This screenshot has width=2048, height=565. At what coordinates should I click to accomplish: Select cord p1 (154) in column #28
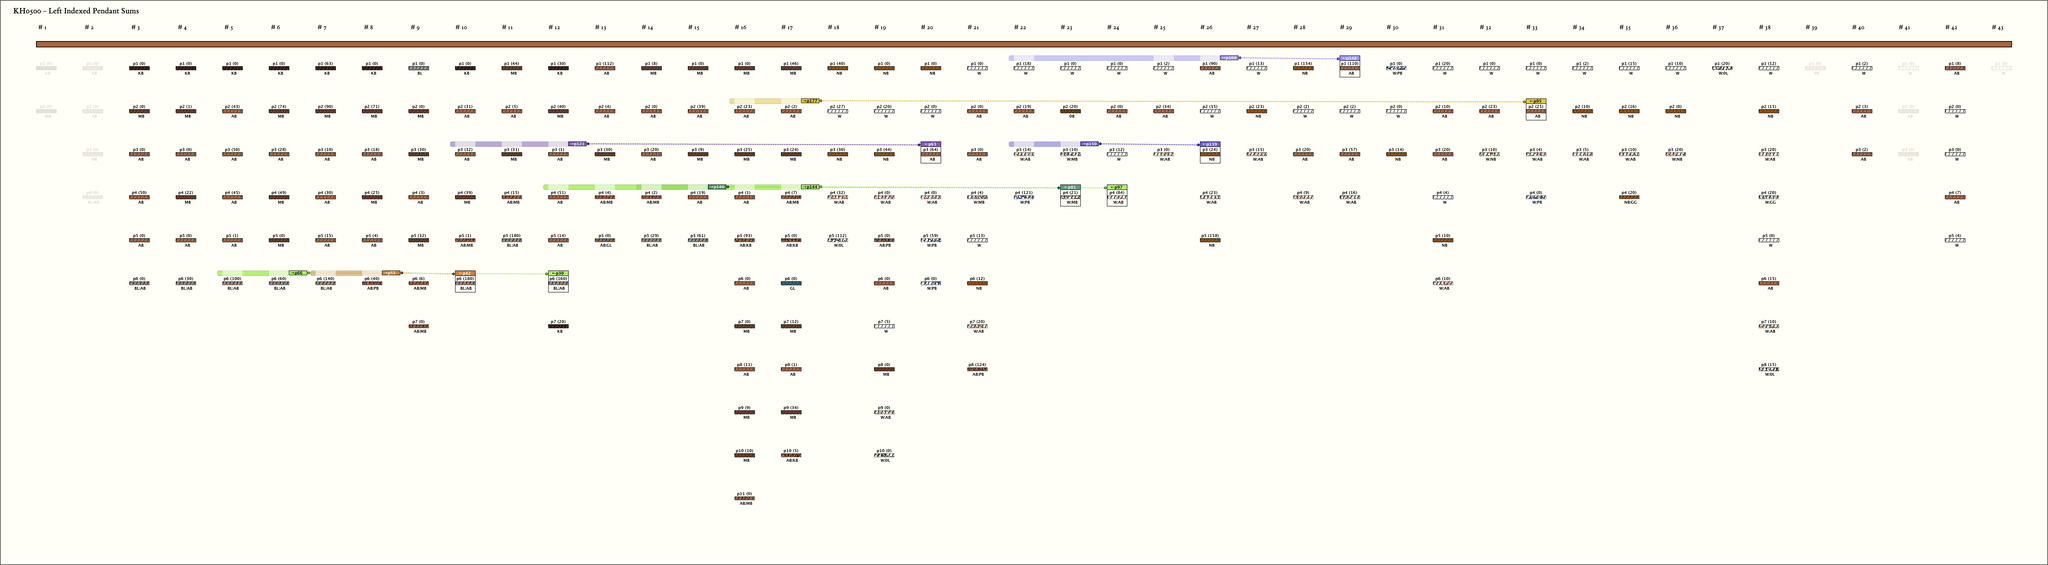[x=1303, y=68]
